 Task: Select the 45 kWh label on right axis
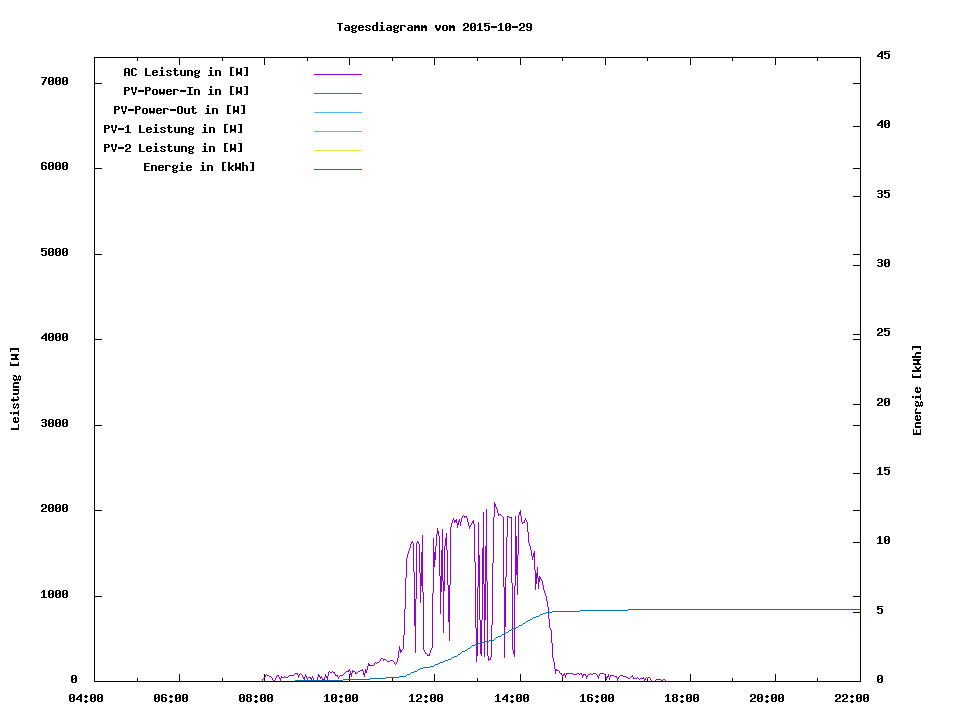point(883,55)
